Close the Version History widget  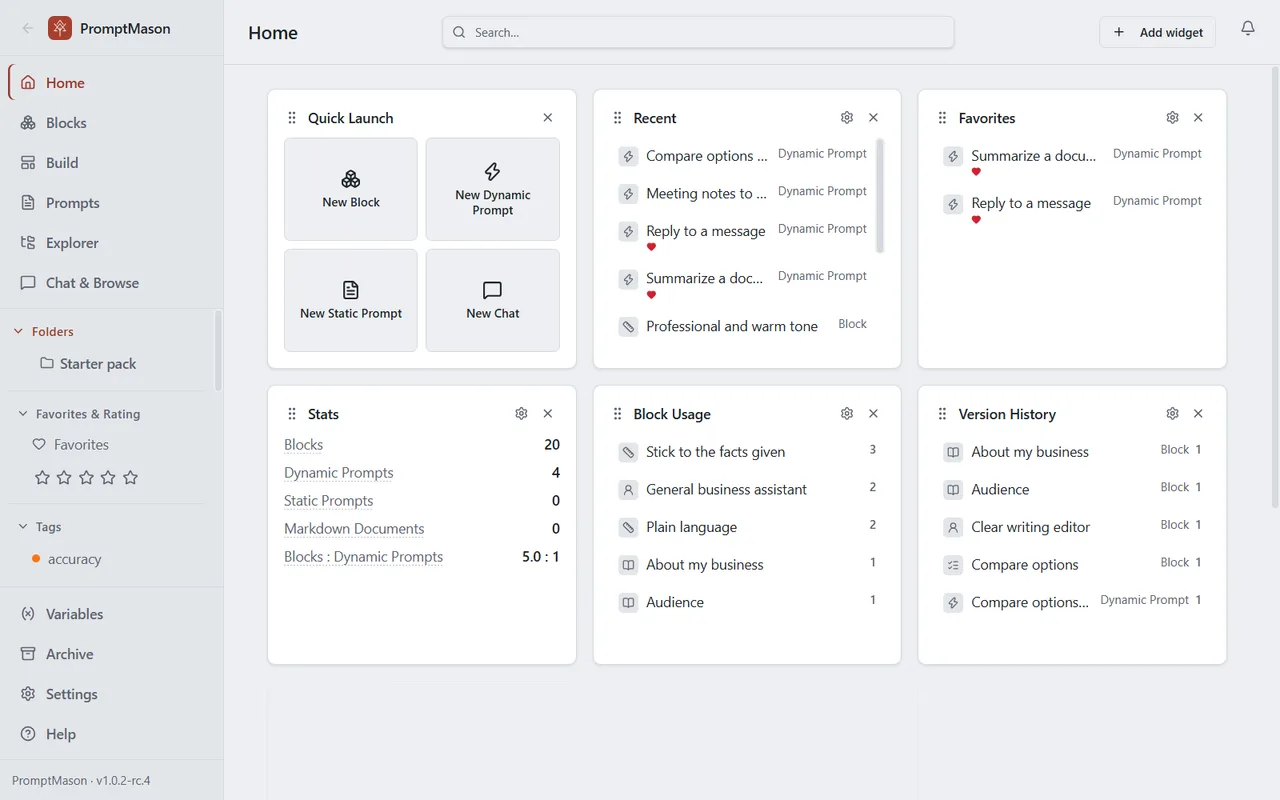click(x=1199, y=414)
